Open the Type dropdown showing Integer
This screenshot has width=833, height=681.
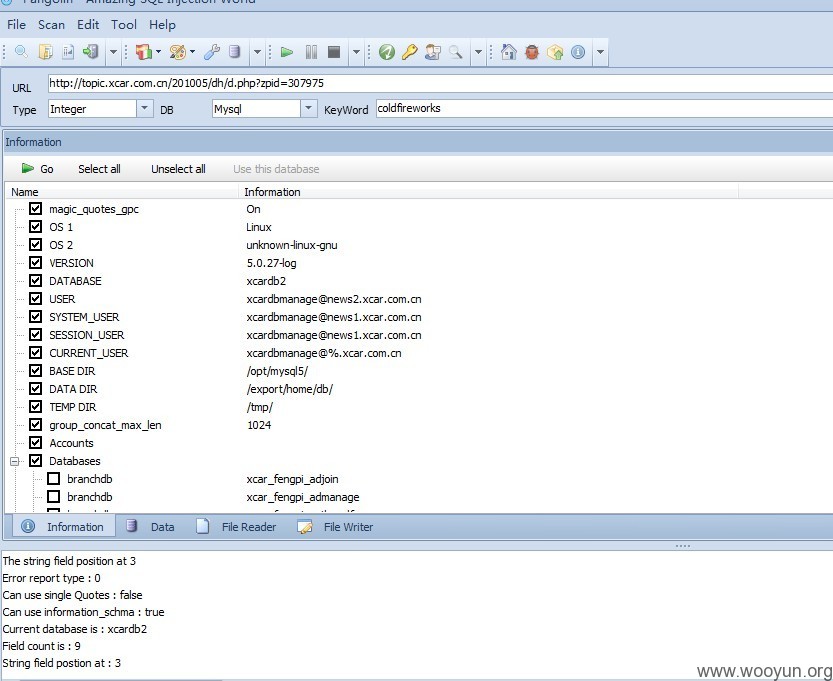[144, 108]
